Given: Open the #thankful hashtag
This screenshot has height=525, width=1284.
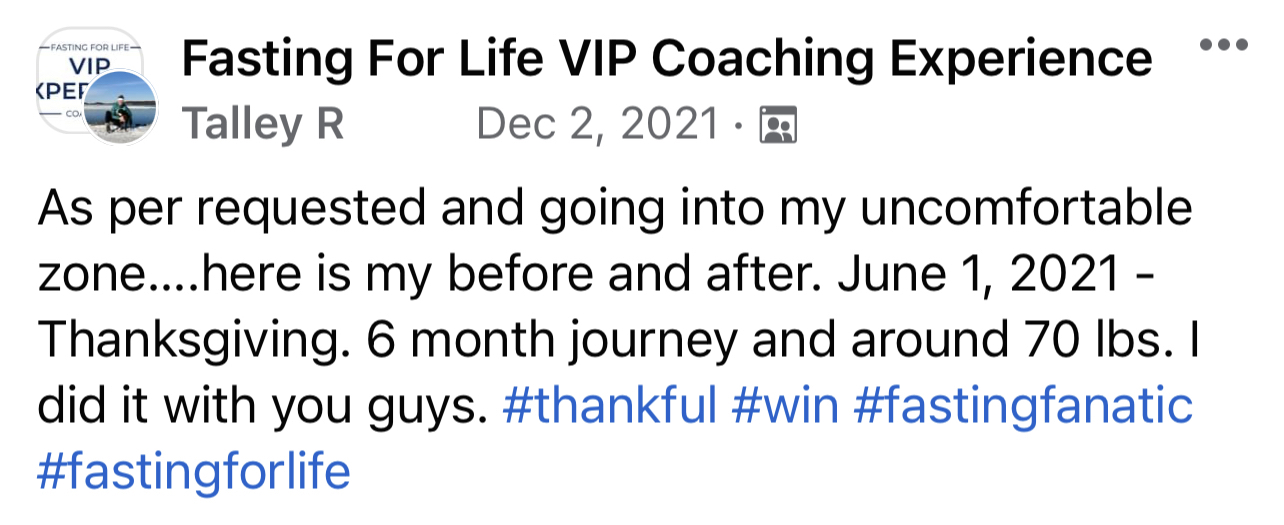Looking at the screenshot, I should [610, 406].
